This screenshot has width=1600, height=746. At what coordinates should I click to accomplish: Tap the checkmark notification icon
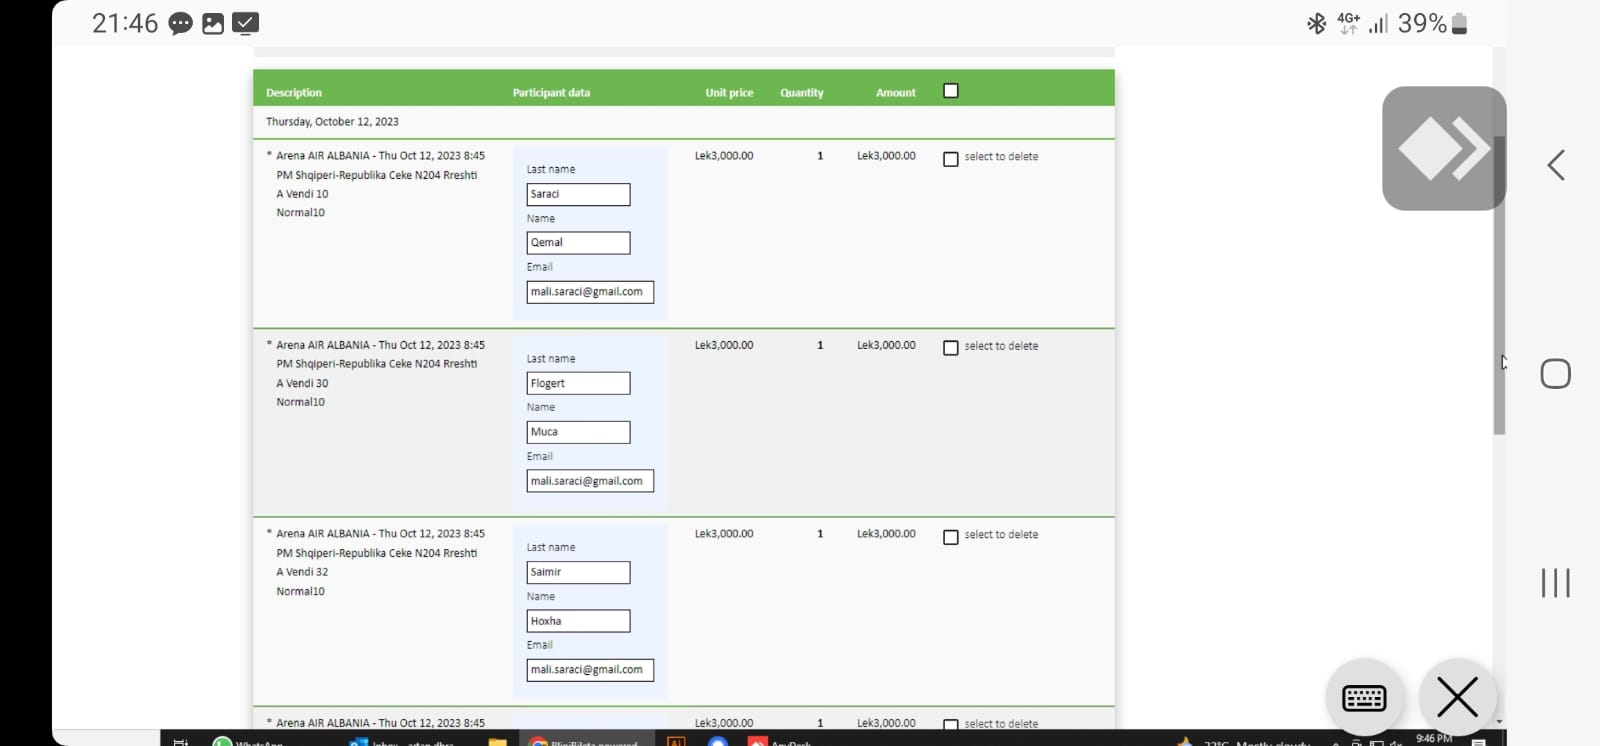[x=245, y=23]
